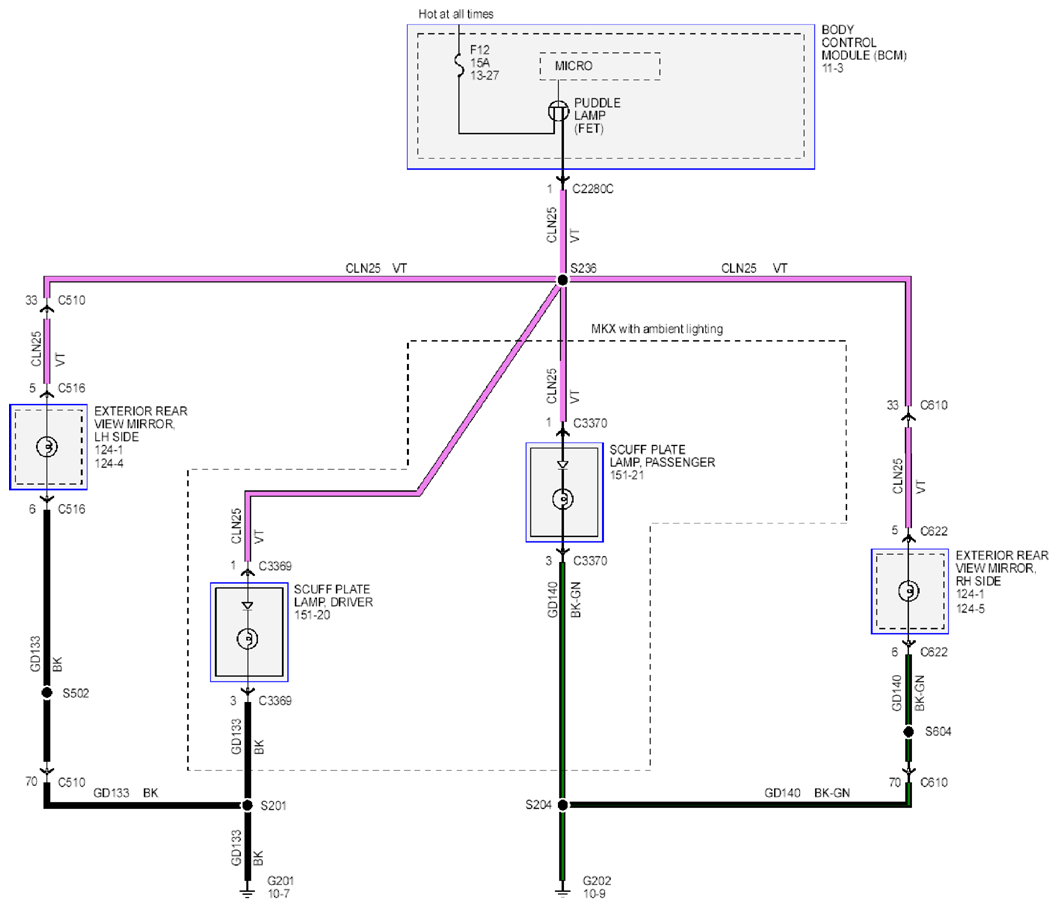Open Scuff Plate Lamp Driver 151-20 reference
Image resolution: width=1058 pixels, height=908 pixels.
312,615
